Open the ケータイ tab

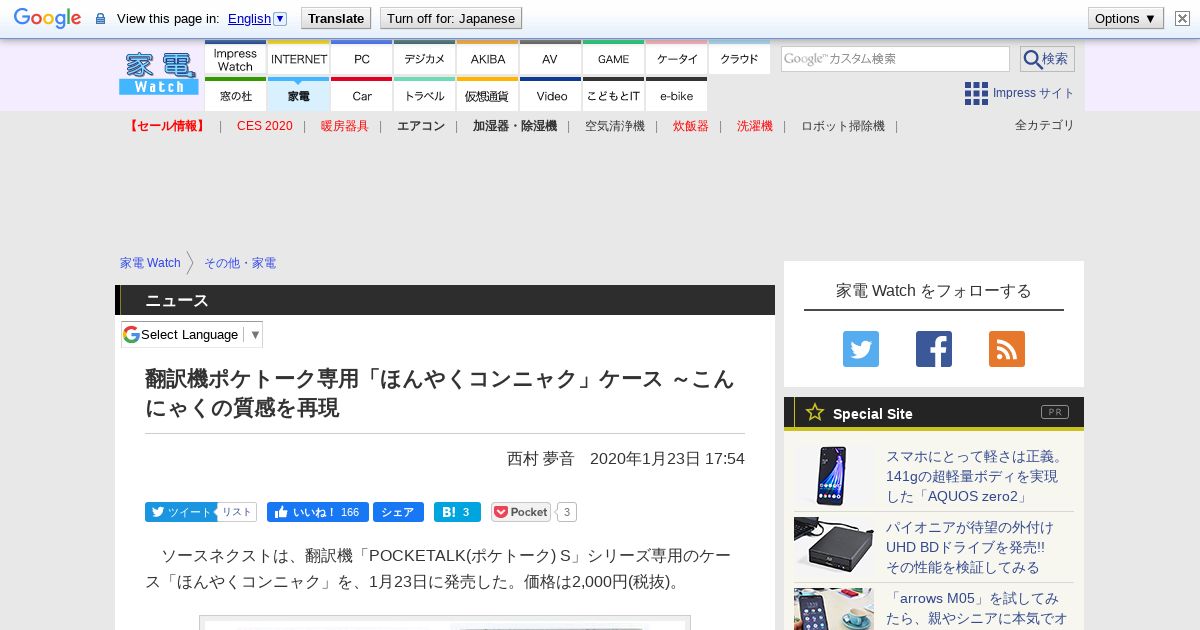pos(676,59)
